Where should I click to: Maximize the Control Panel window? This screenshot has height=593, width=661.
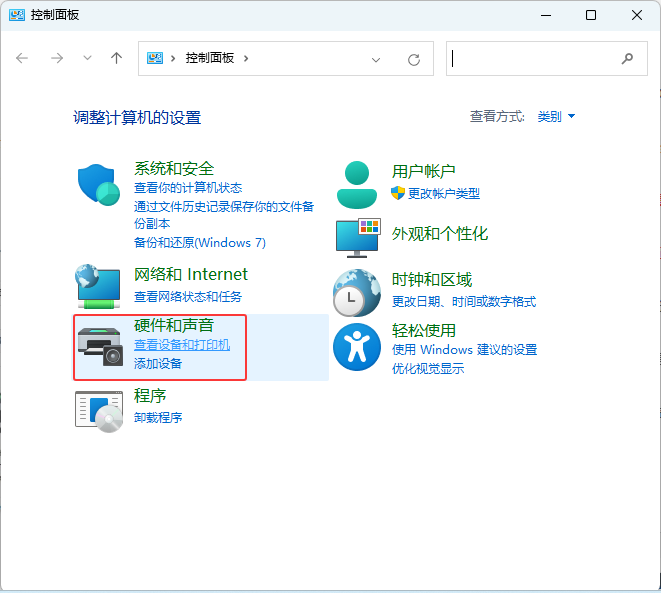[x=591, y=15]
